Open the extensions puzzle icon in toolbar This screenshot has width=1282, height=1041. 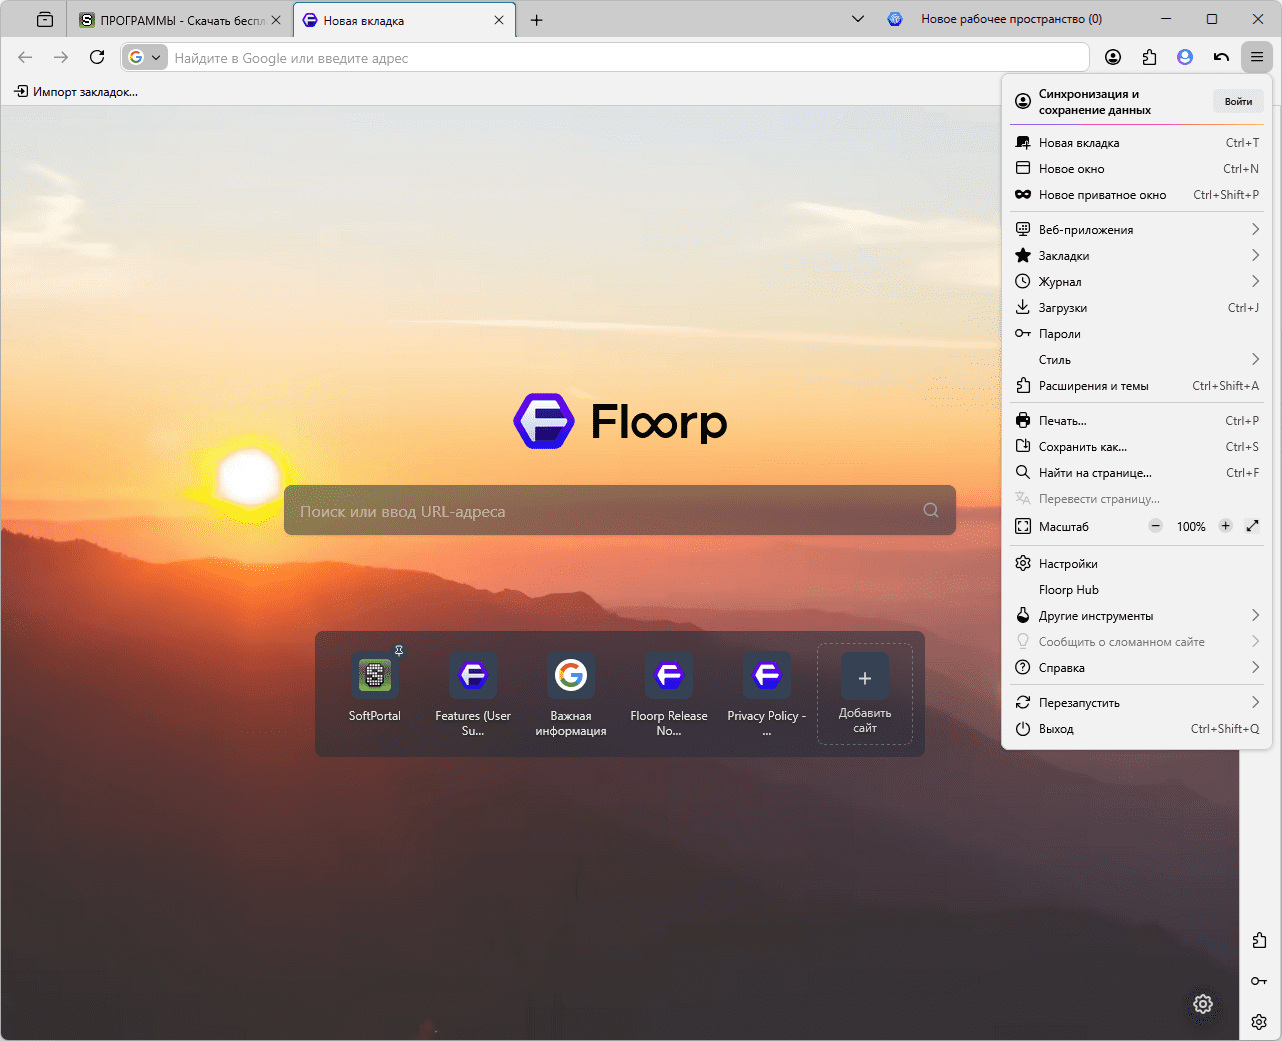tap(1149, 58)
